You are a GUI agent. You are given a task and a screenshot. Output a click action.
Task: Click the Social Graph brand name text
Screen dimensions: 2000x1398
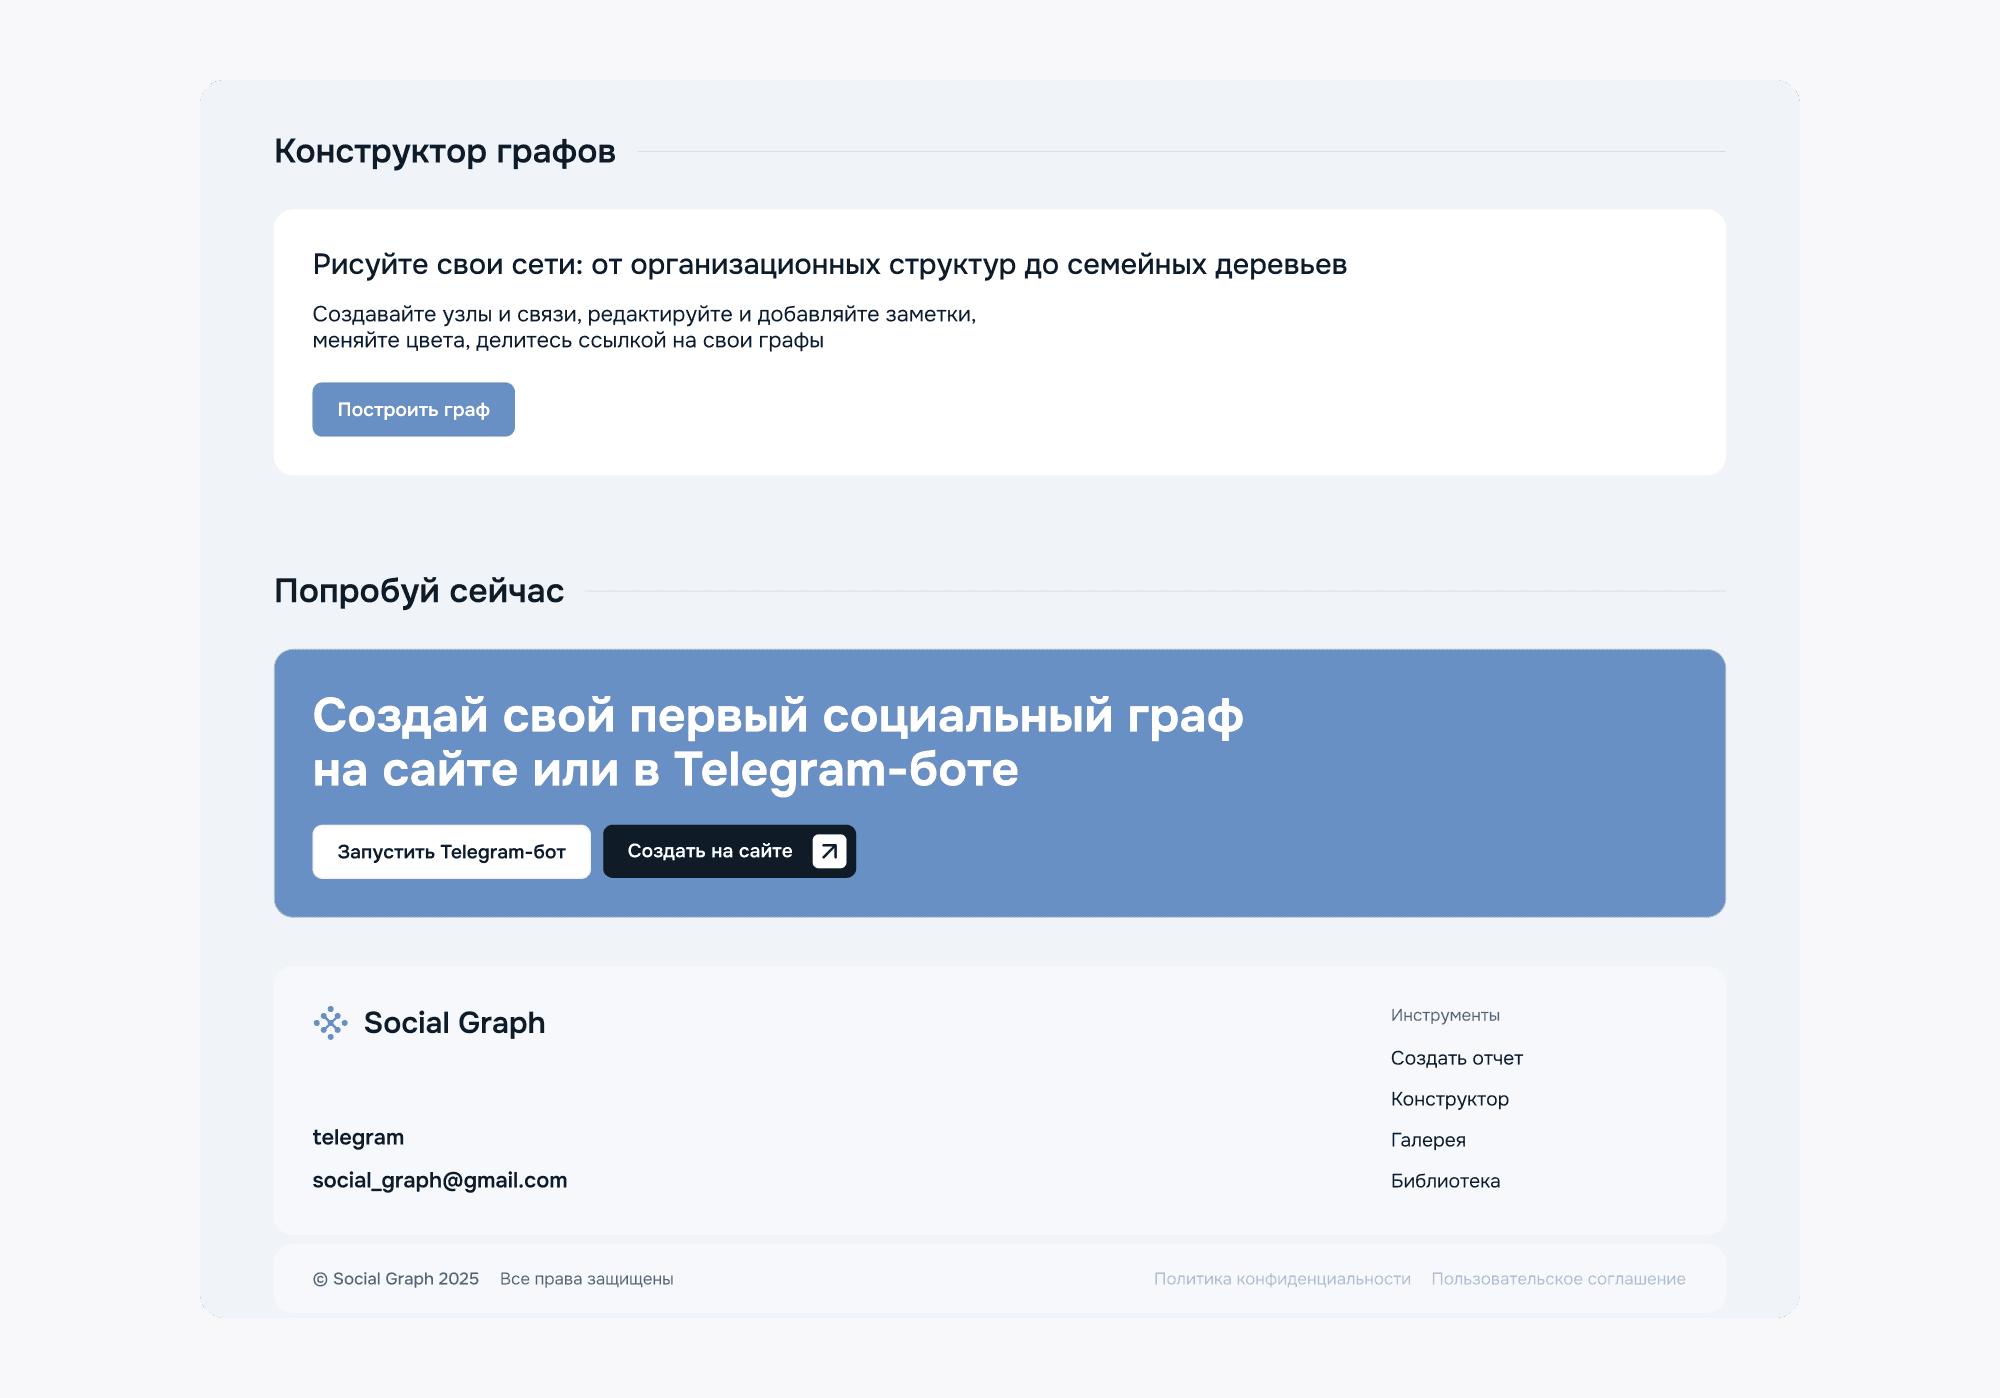coord(454,1023)
